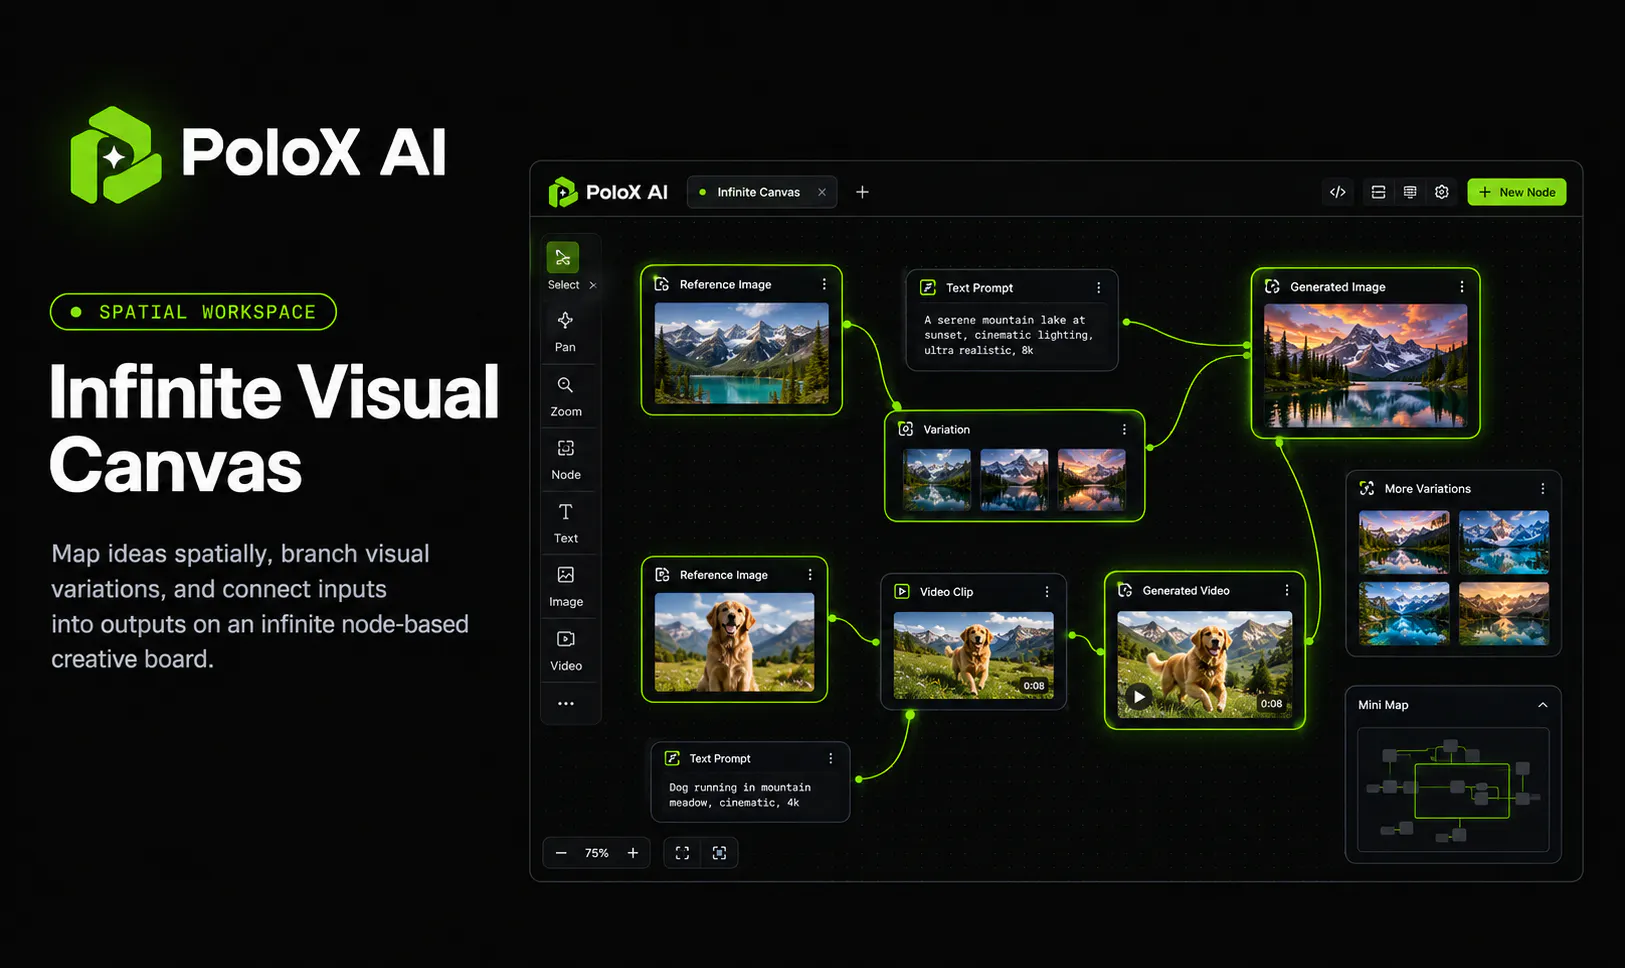Add a new canvas tab with plus
Viewport: 1625px width, 968px height.
pyautogui.click(x=862, y=192)
